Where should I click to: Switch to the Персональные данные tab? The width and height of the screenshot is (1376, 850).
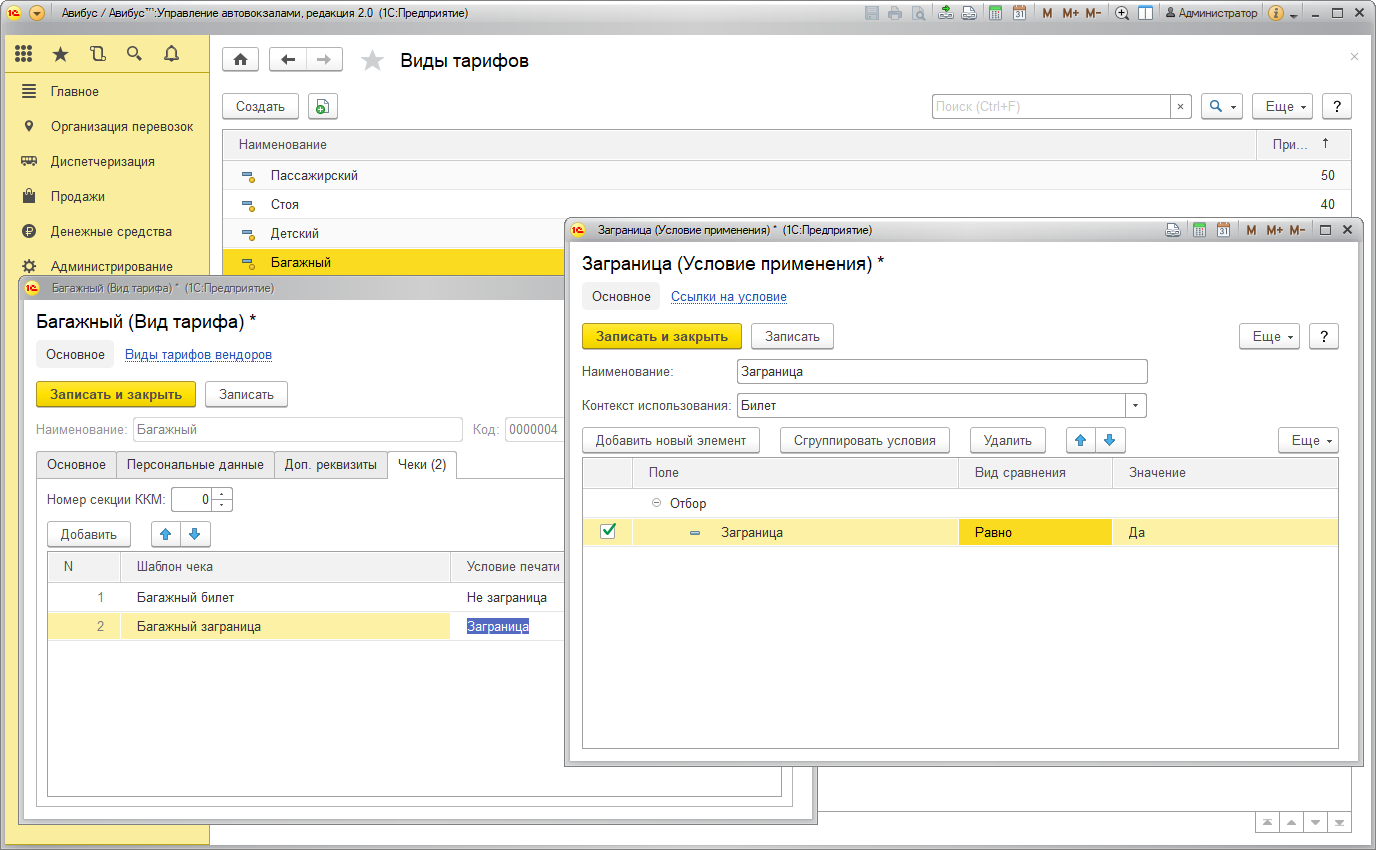click(194, 465)
